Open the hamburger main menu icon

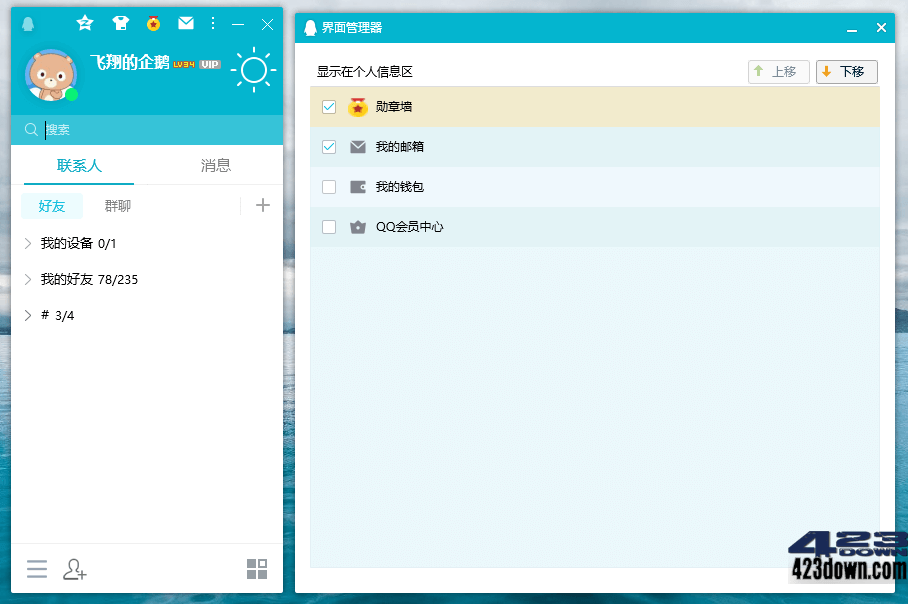click(37, 569)
